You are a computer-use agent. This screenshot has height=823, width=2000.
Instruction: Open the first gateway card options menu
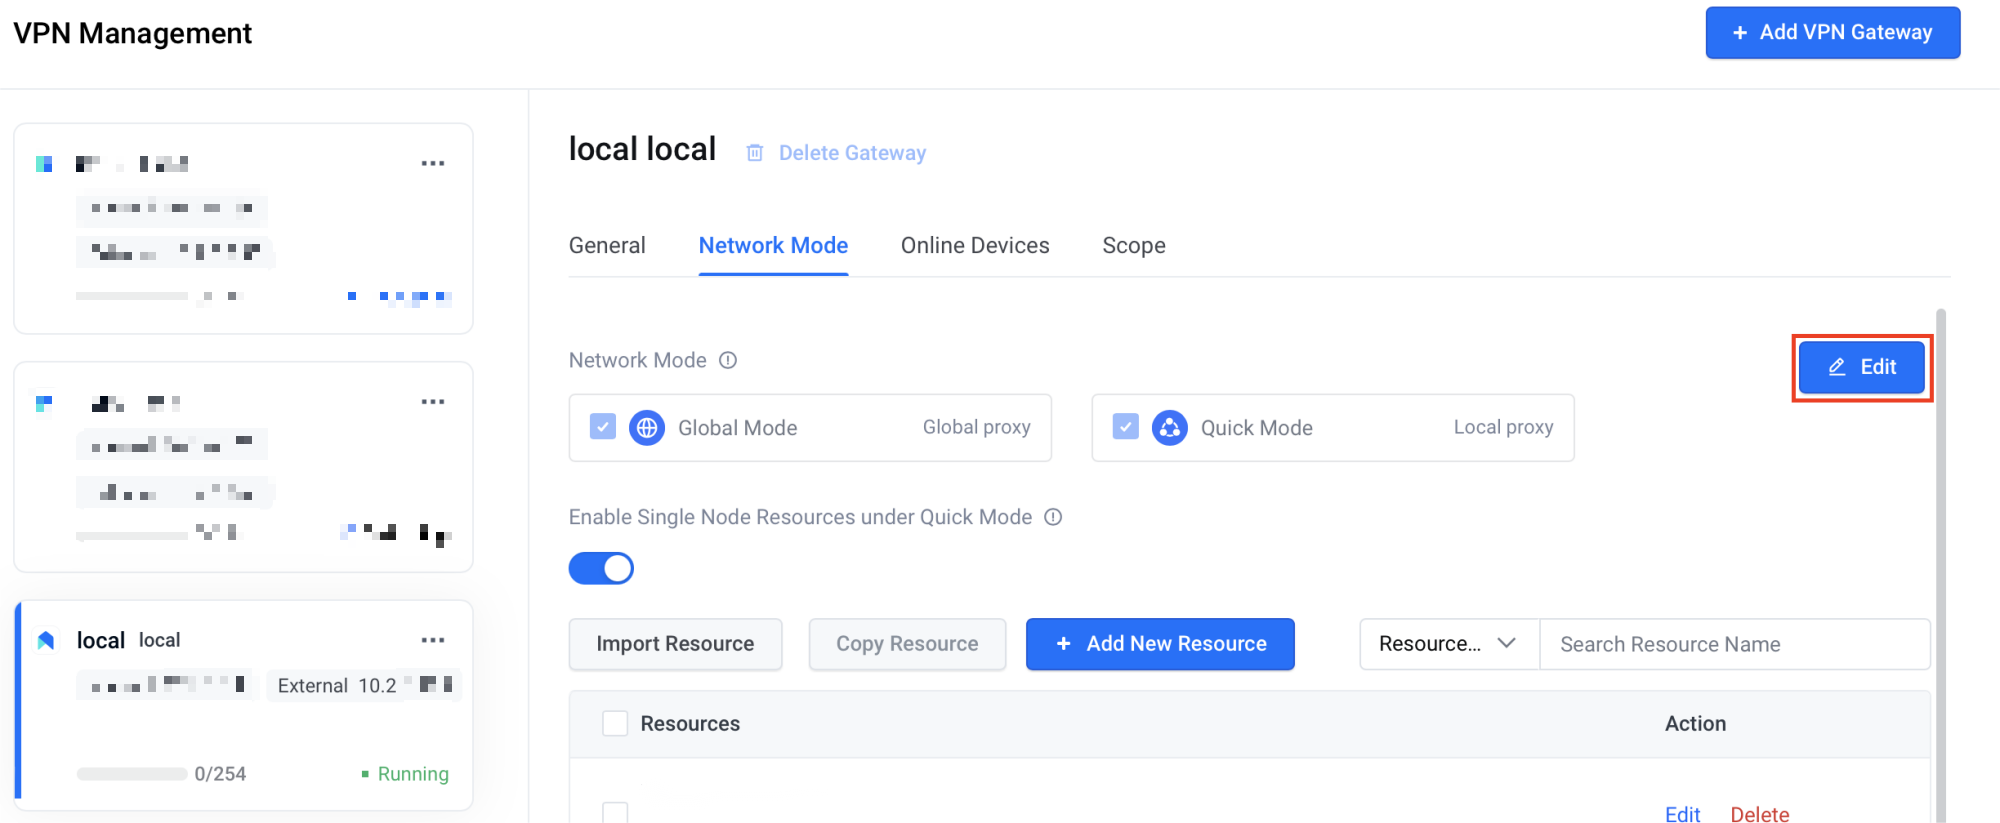(x=433, y=163)
